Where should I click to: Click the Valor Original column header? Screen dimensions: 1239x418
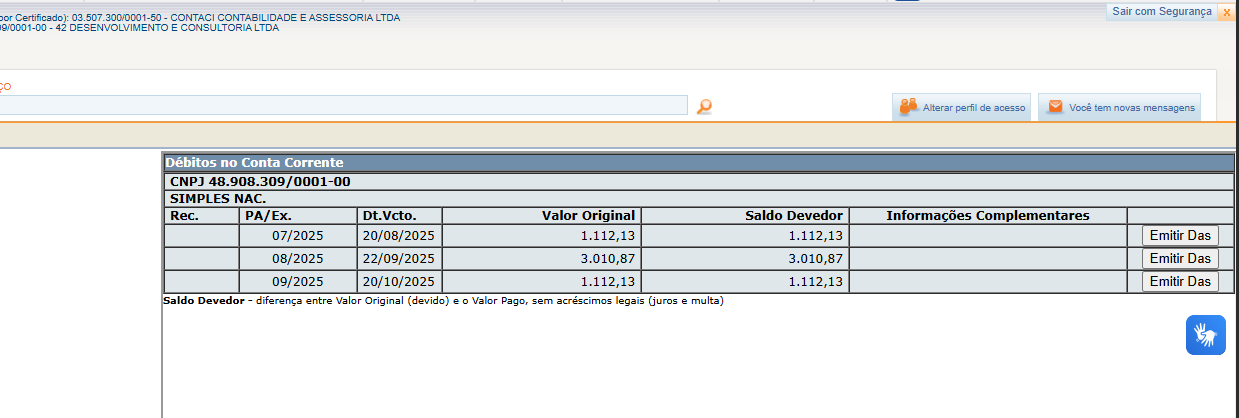(x=588, y=215)
